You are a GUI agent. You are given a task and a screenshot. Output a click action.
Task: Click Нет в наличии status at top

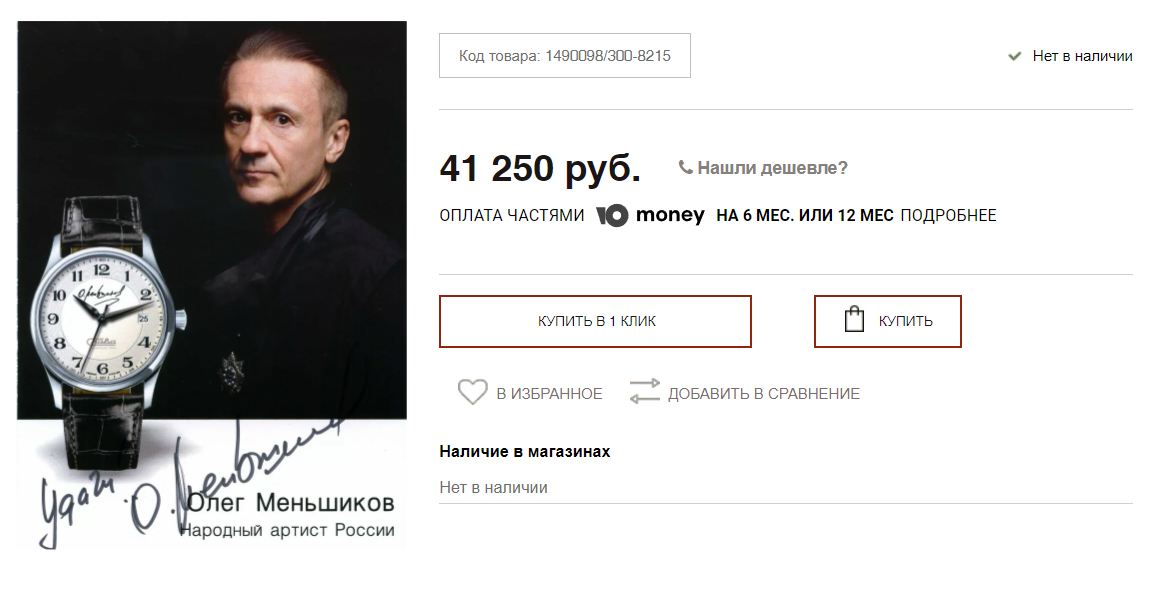pos(1082,56)
